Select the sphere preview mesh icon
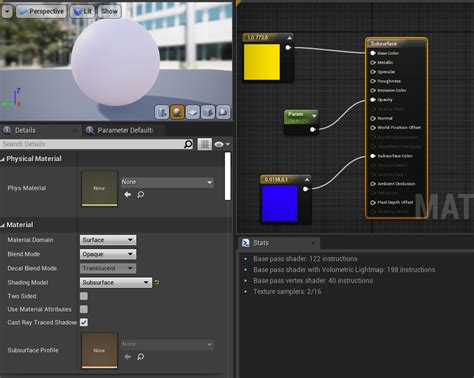 pos(177,112)
